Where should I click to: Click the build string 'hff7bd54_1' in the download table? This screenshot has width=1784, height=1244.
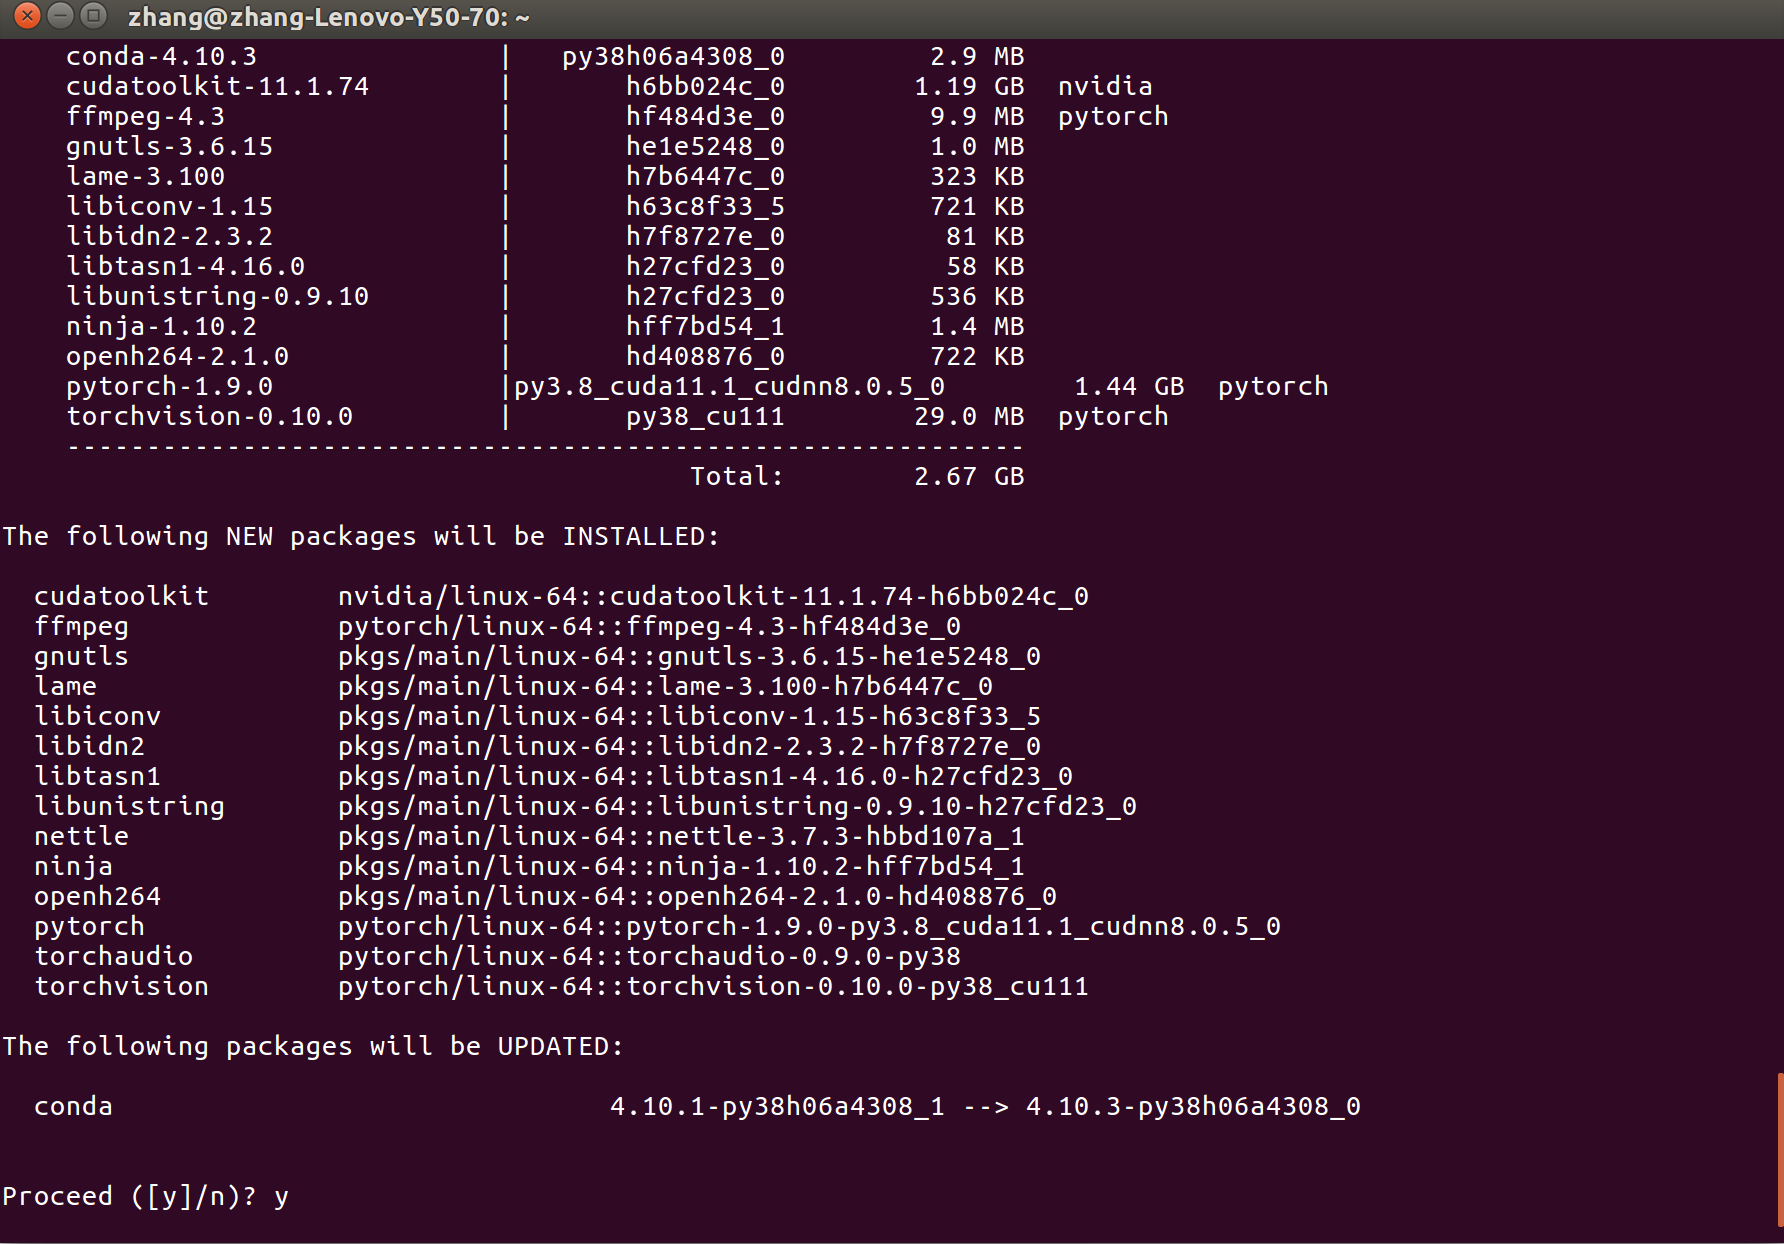coord(705,327)
